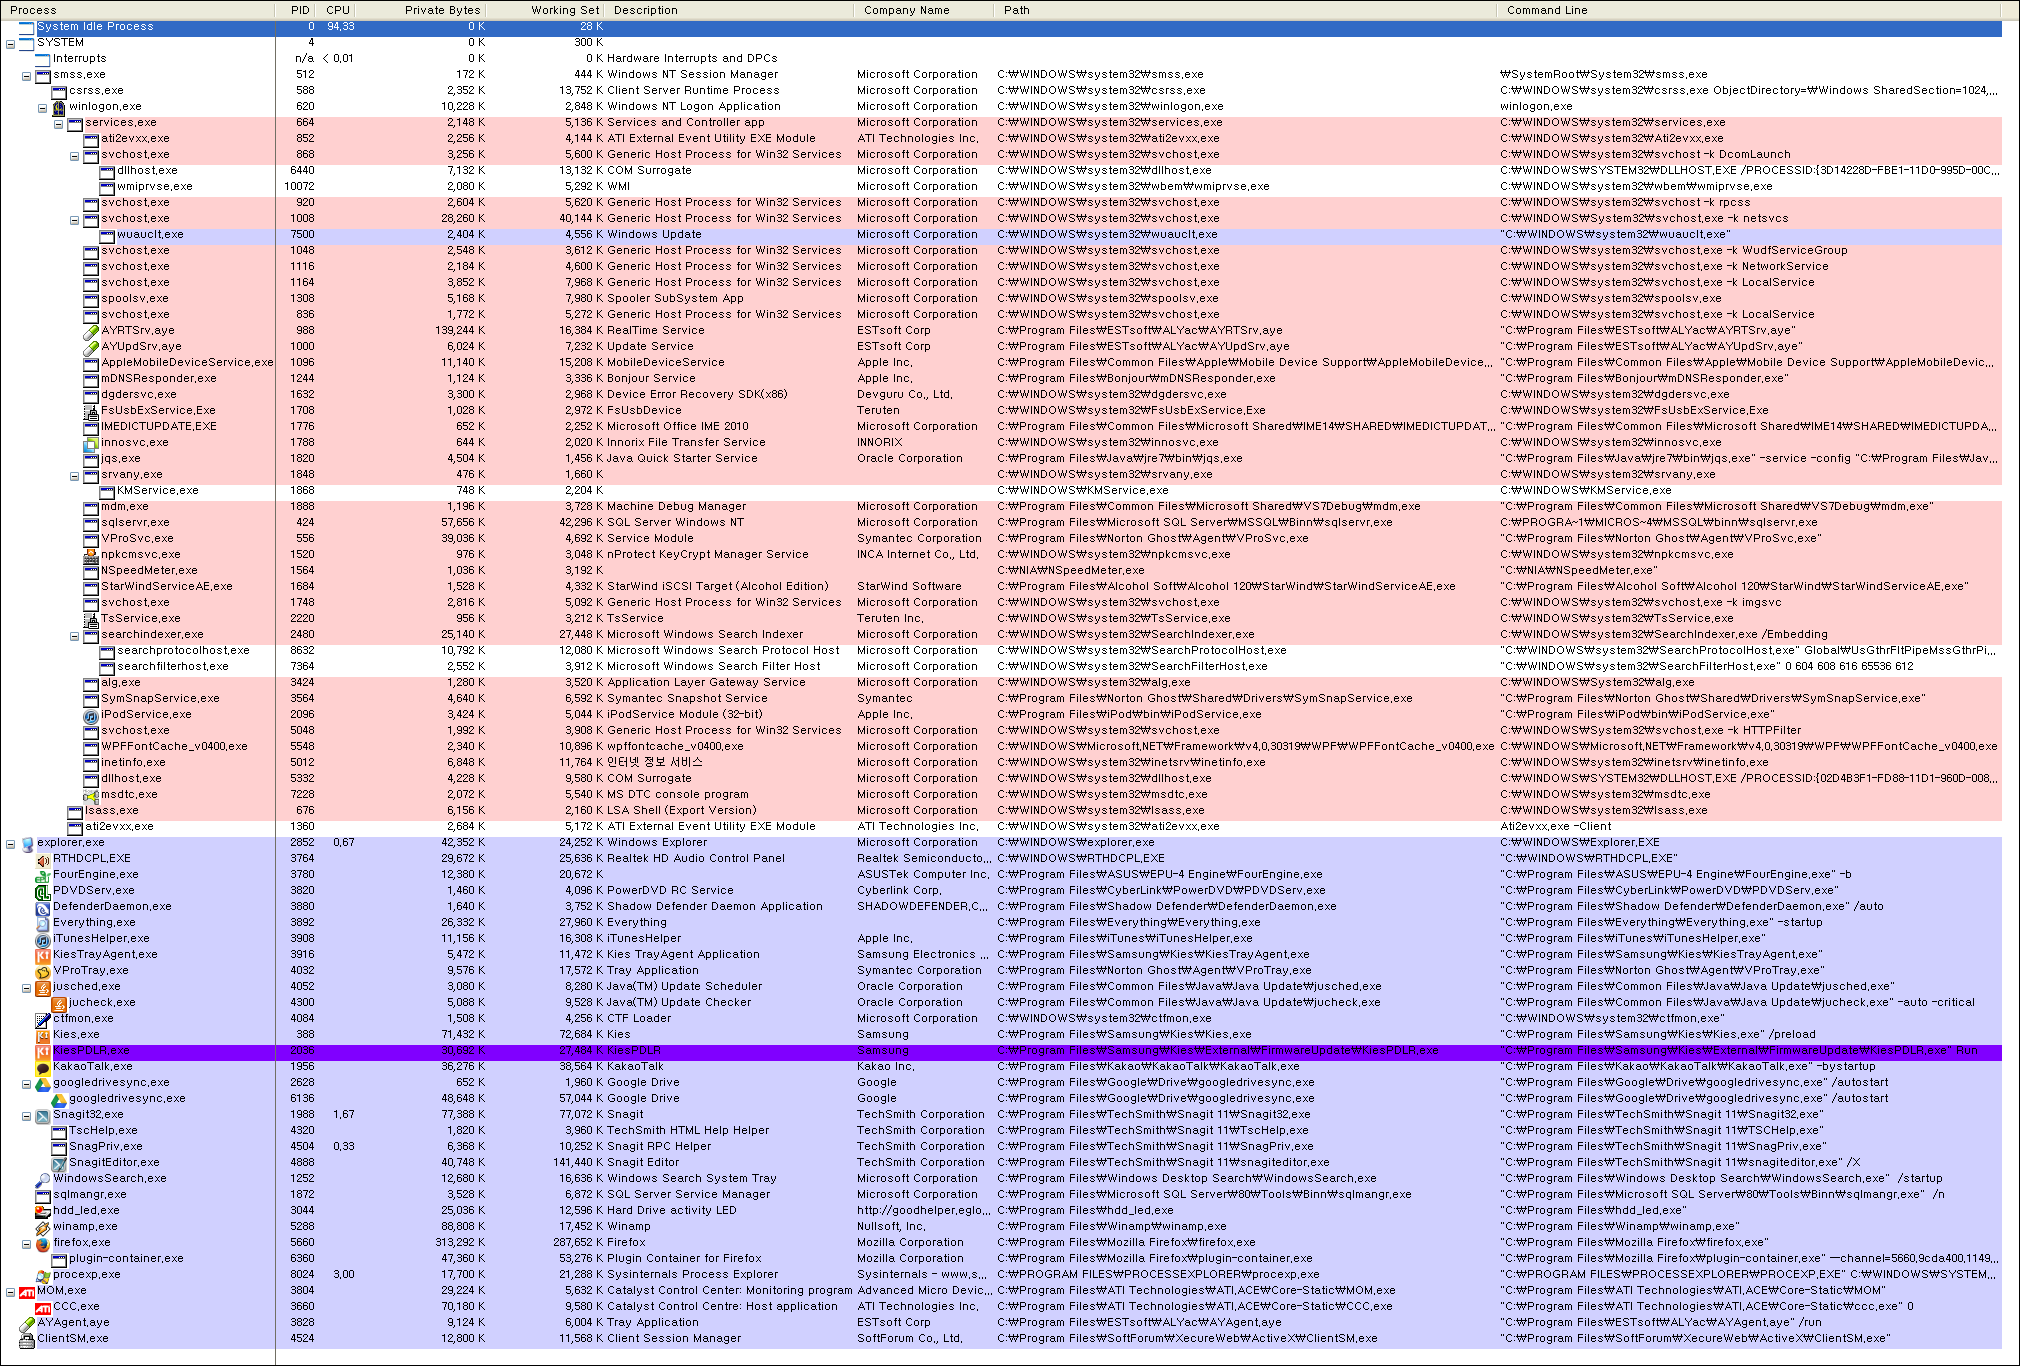Click the WindowsSearch.exe magnifier icon
The width and height of the screenshot is (2020, 1366).
43,1179
